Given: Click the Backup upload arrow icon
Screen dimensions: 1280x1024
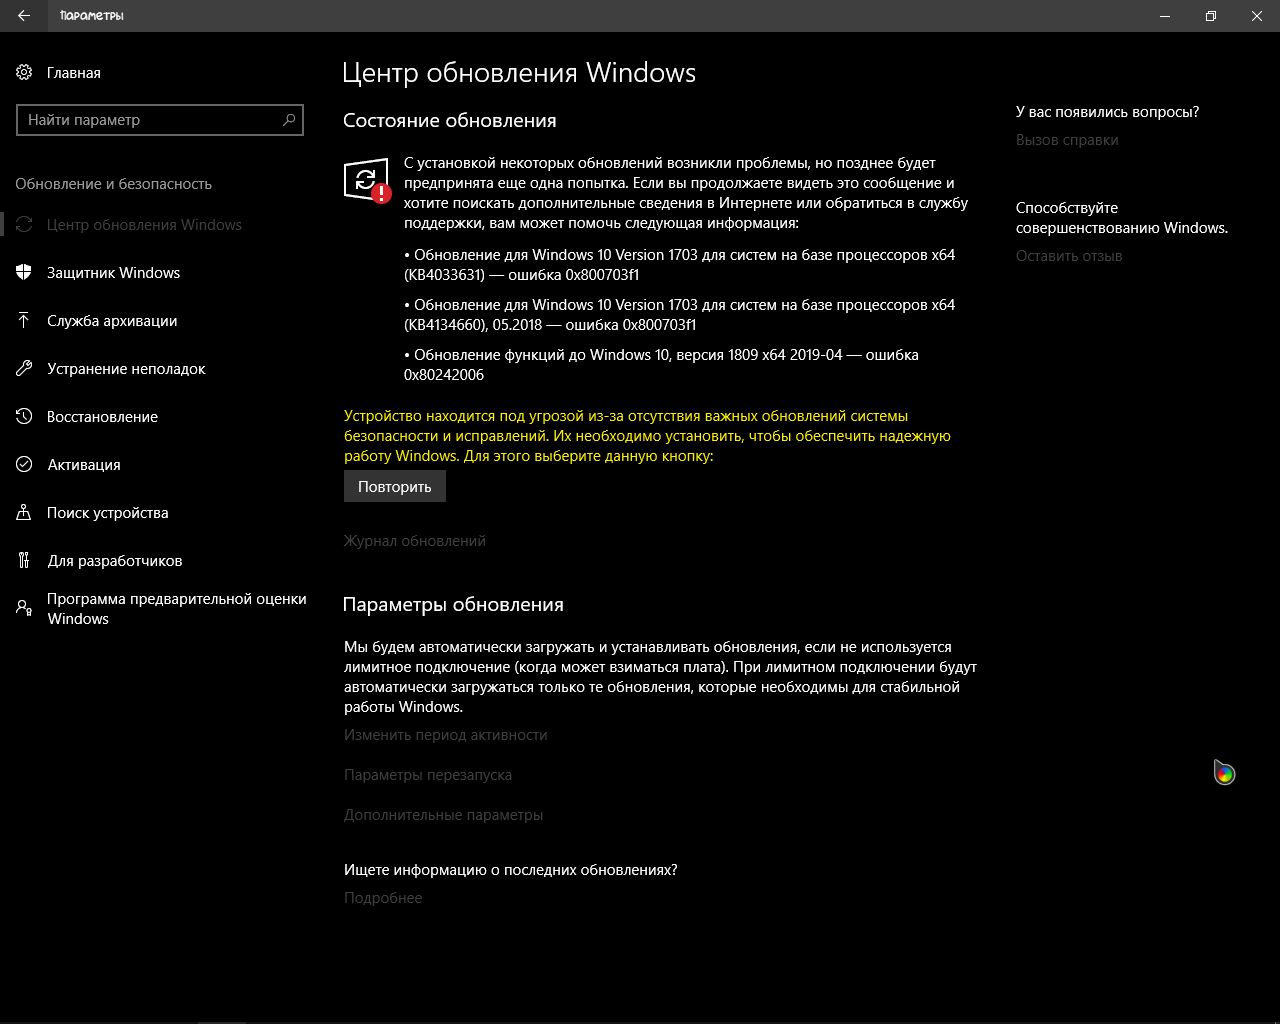Looking at the screenshot, I should pyautogui.click(x=24, y=321).
